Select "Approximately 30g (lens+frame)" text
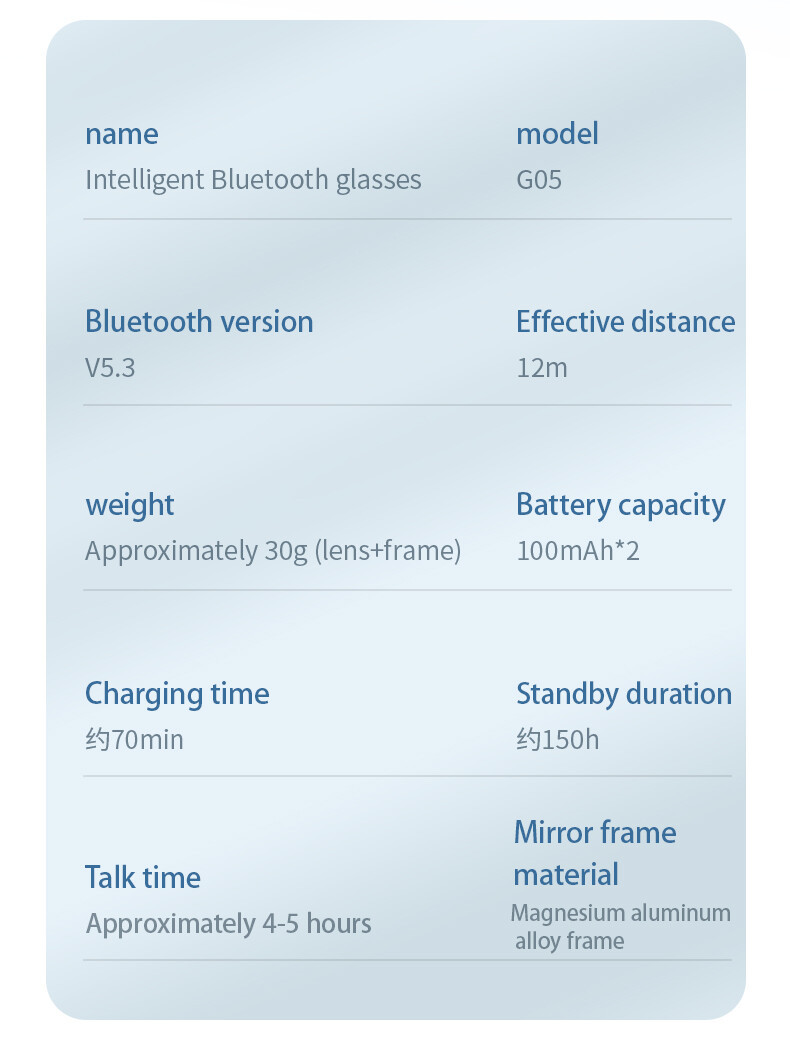The height and width of the screenshot is (1053, 790). point(273,551)
